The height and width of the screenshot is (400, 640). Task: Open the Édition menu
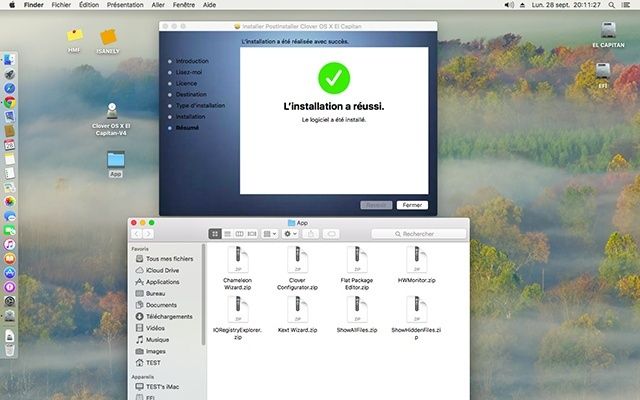[89, 5]
